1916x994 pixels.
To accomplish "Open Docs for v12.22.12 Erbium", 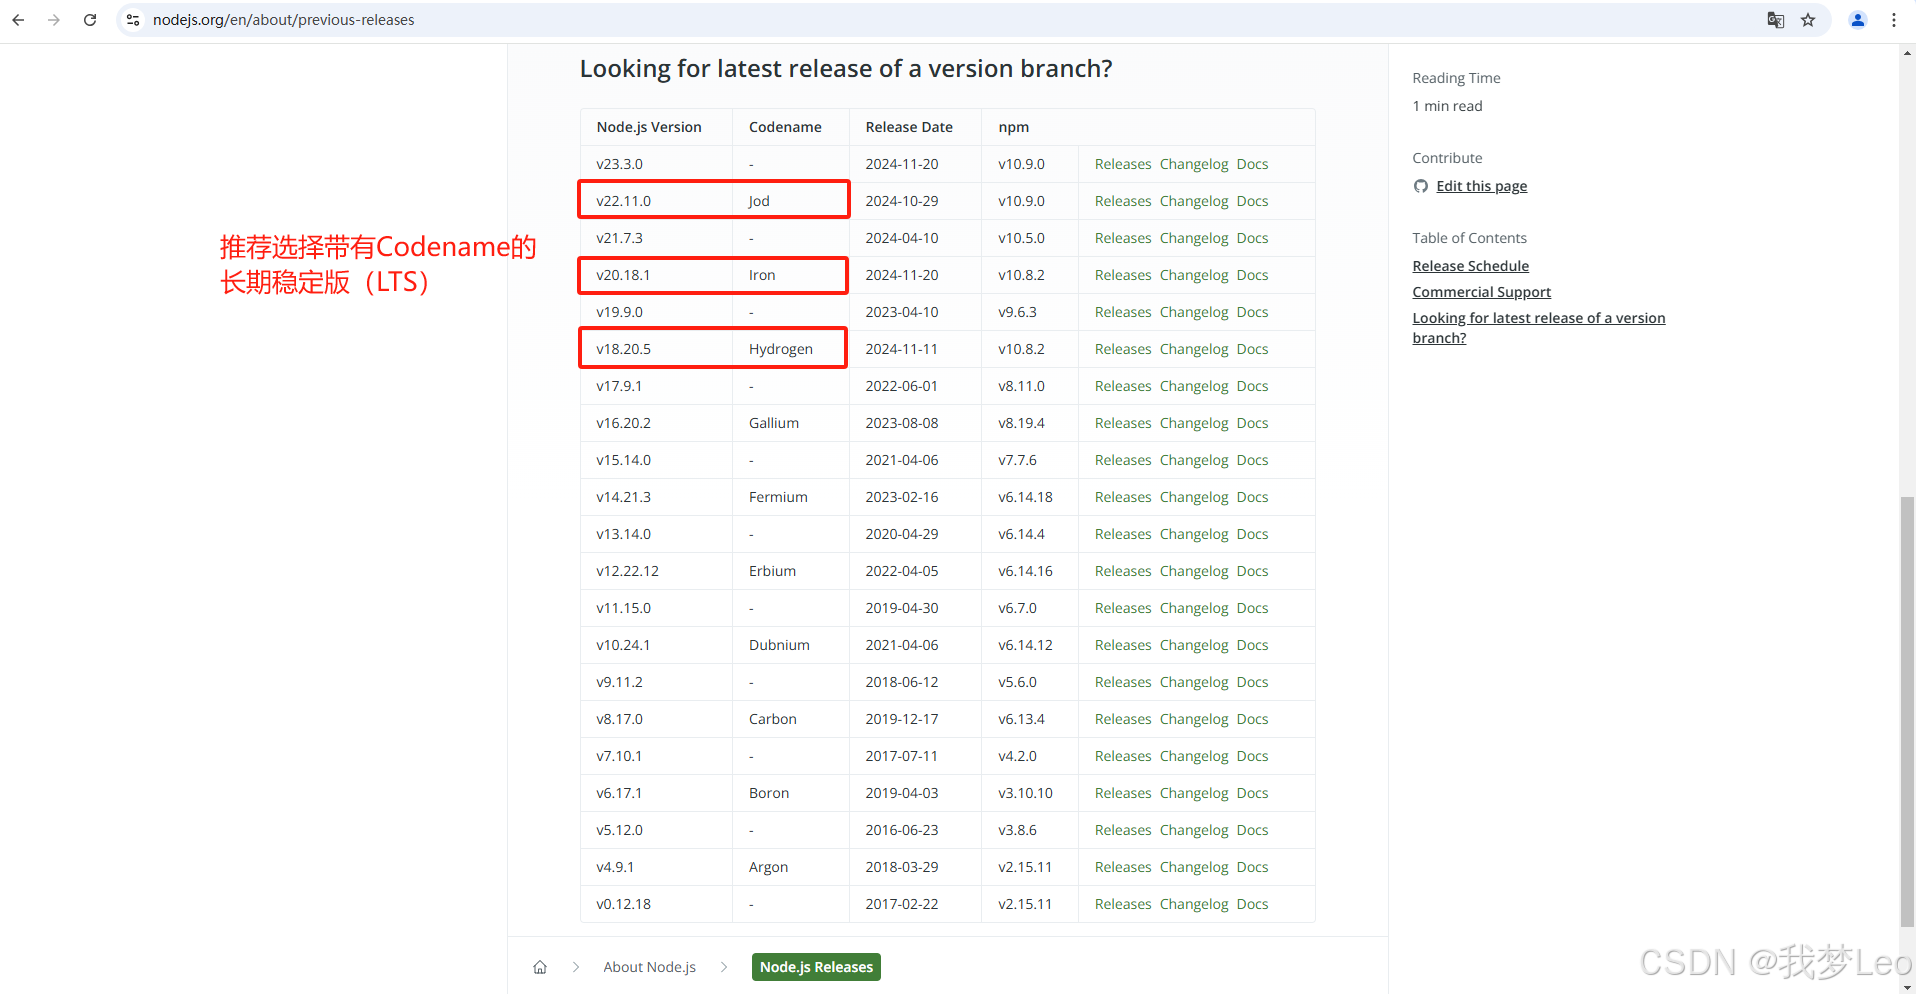I will pyautogui.click(x=1252, y=571).
